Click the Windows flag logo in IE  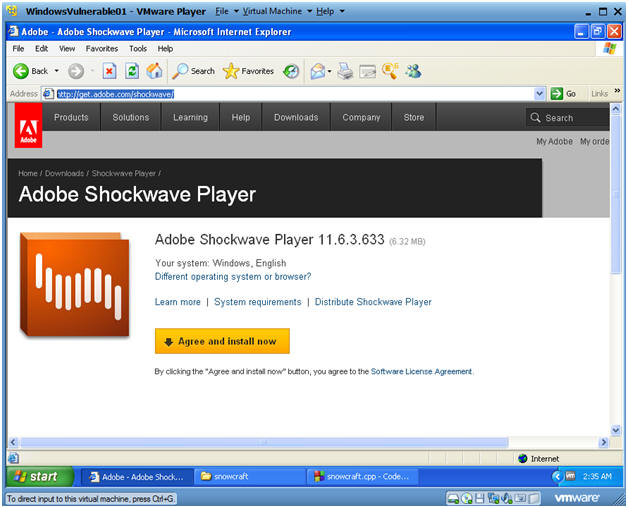[x=610, y=49]
